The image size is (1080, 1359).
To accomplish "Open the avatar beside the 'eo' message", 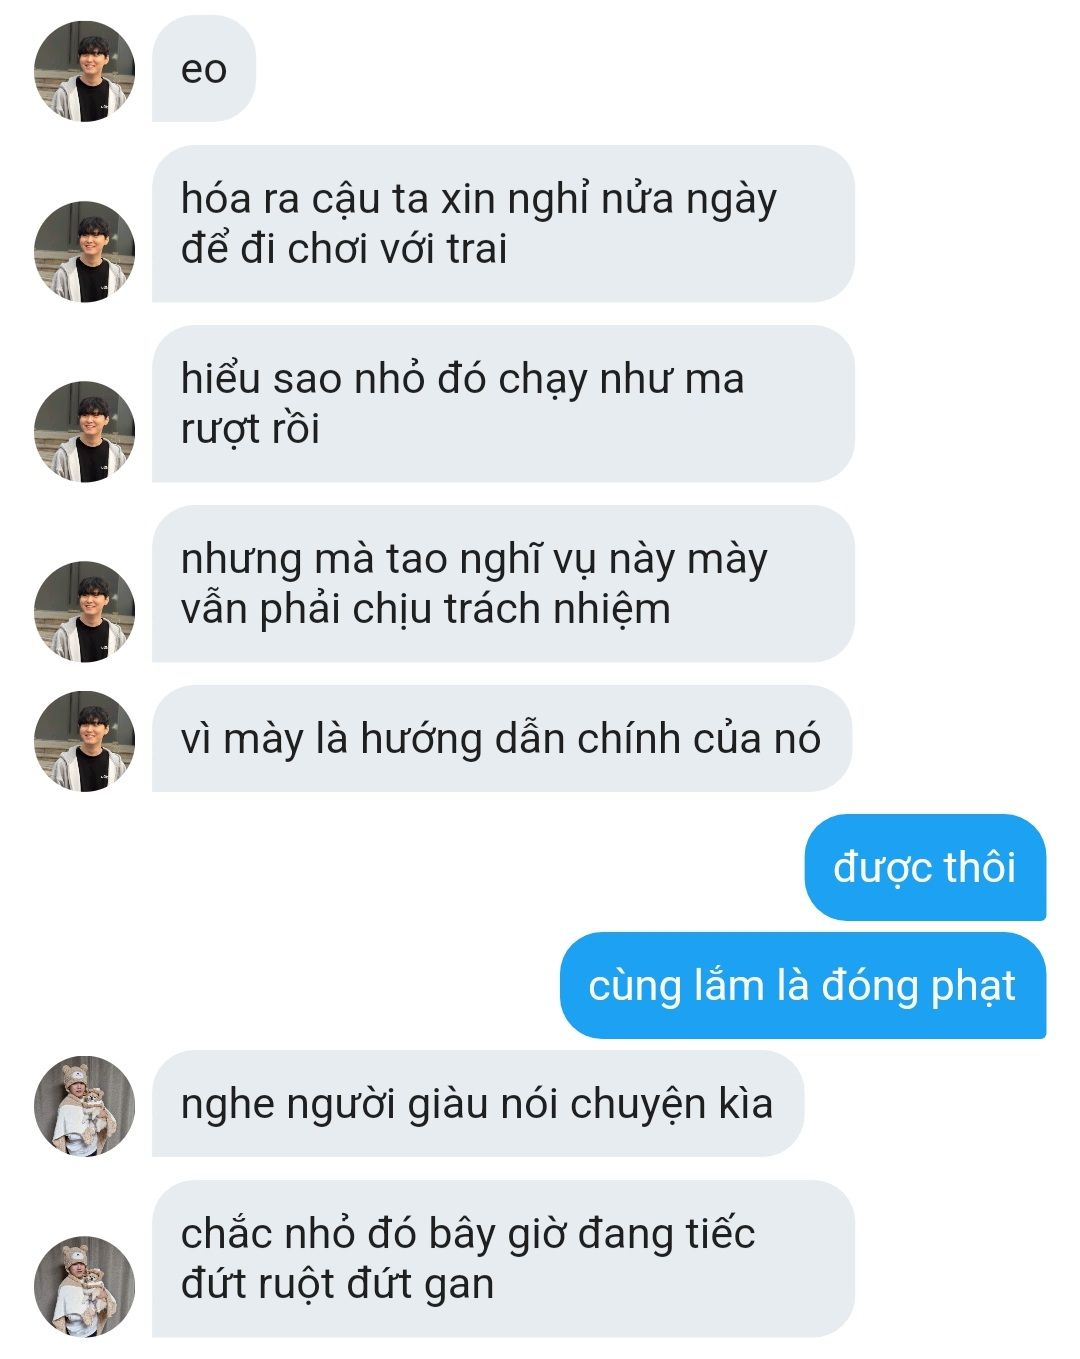I will tap(84, 71).
